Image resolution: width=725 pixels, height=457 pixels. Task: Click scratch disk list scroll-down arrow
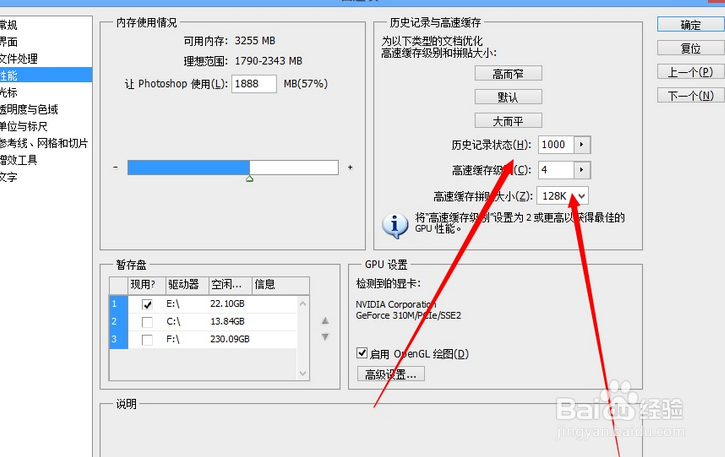pos(303,373)
